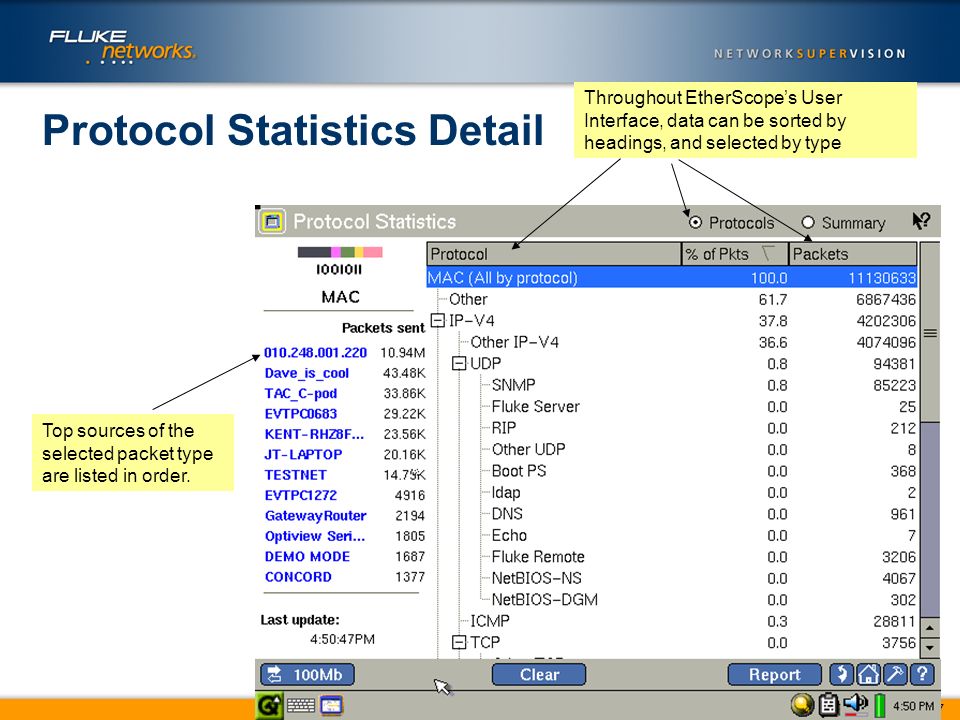960x720 pixels.
Task: Select the ldap row
Action: (672, 492)
